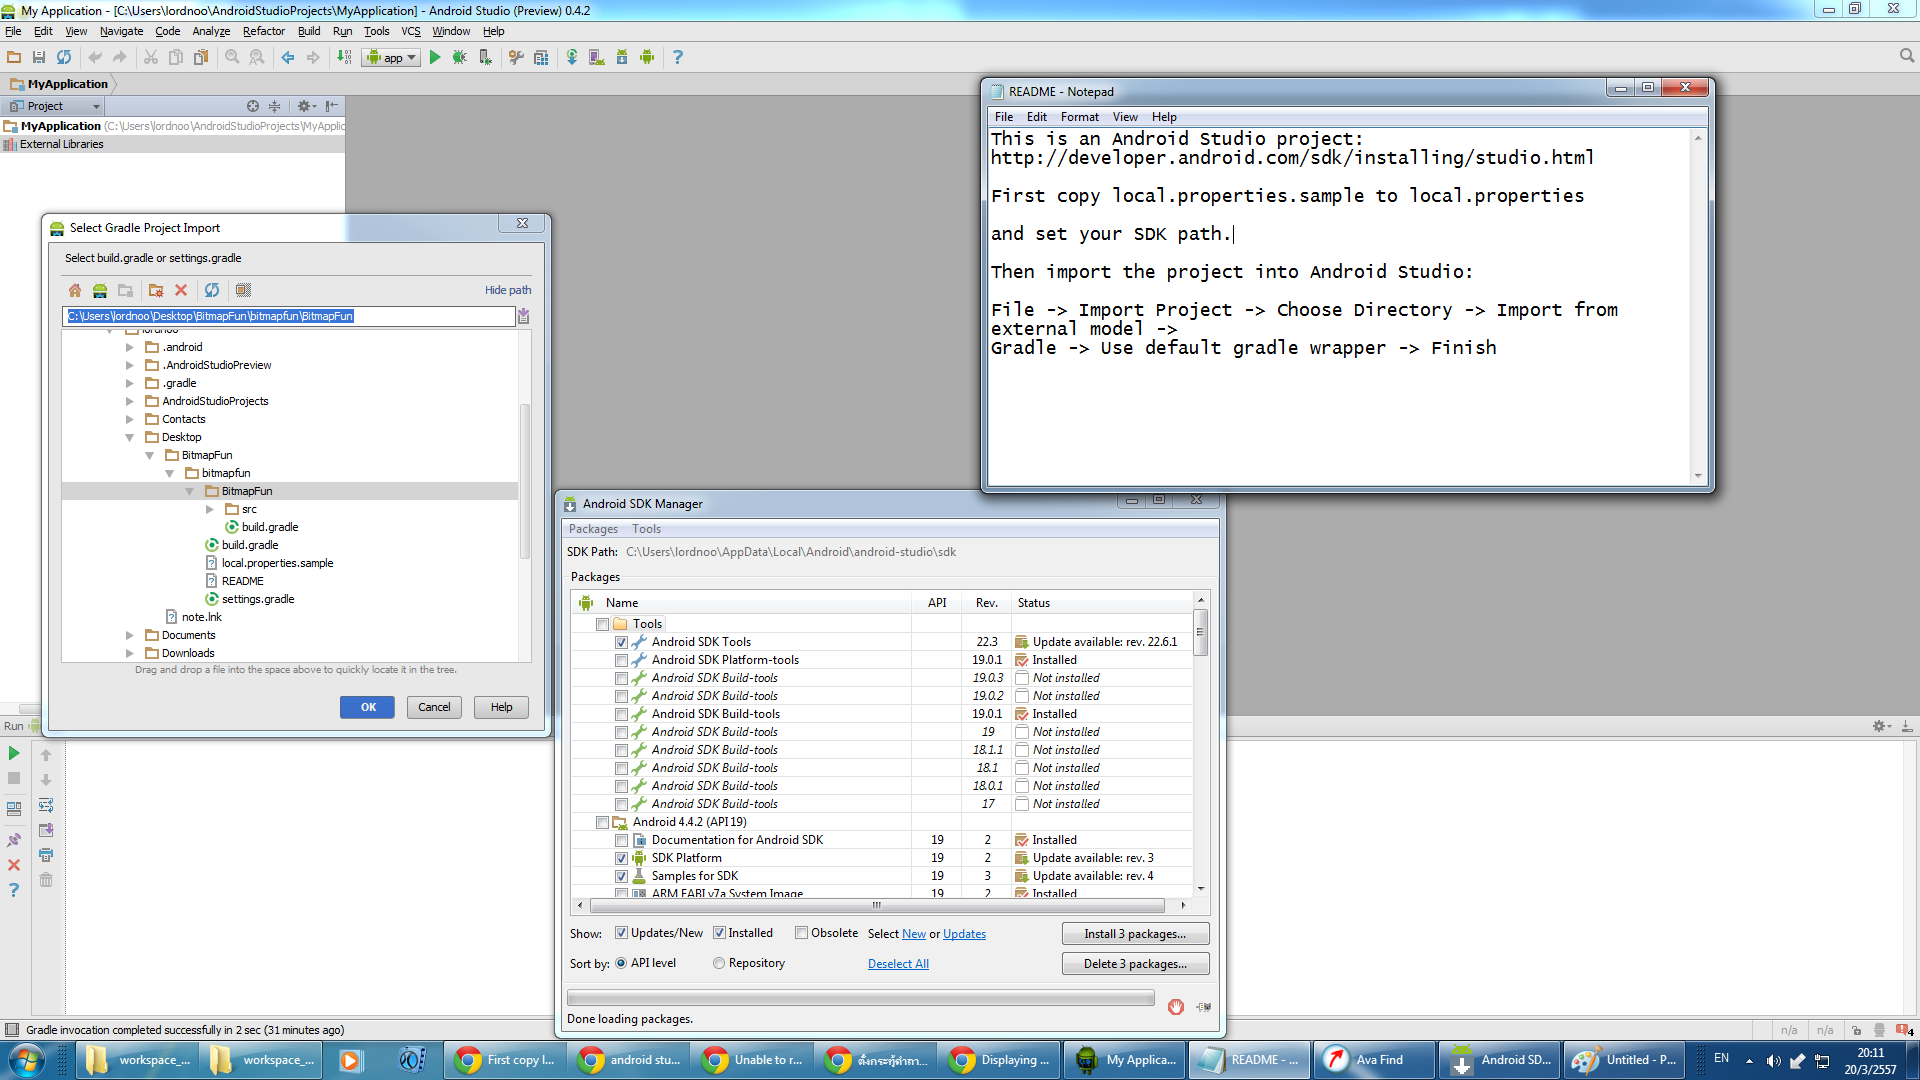The width and height of the screenshot is (1920, 1080).
Task: Click the Save All floppy disk icon
Action: point(39,57)
